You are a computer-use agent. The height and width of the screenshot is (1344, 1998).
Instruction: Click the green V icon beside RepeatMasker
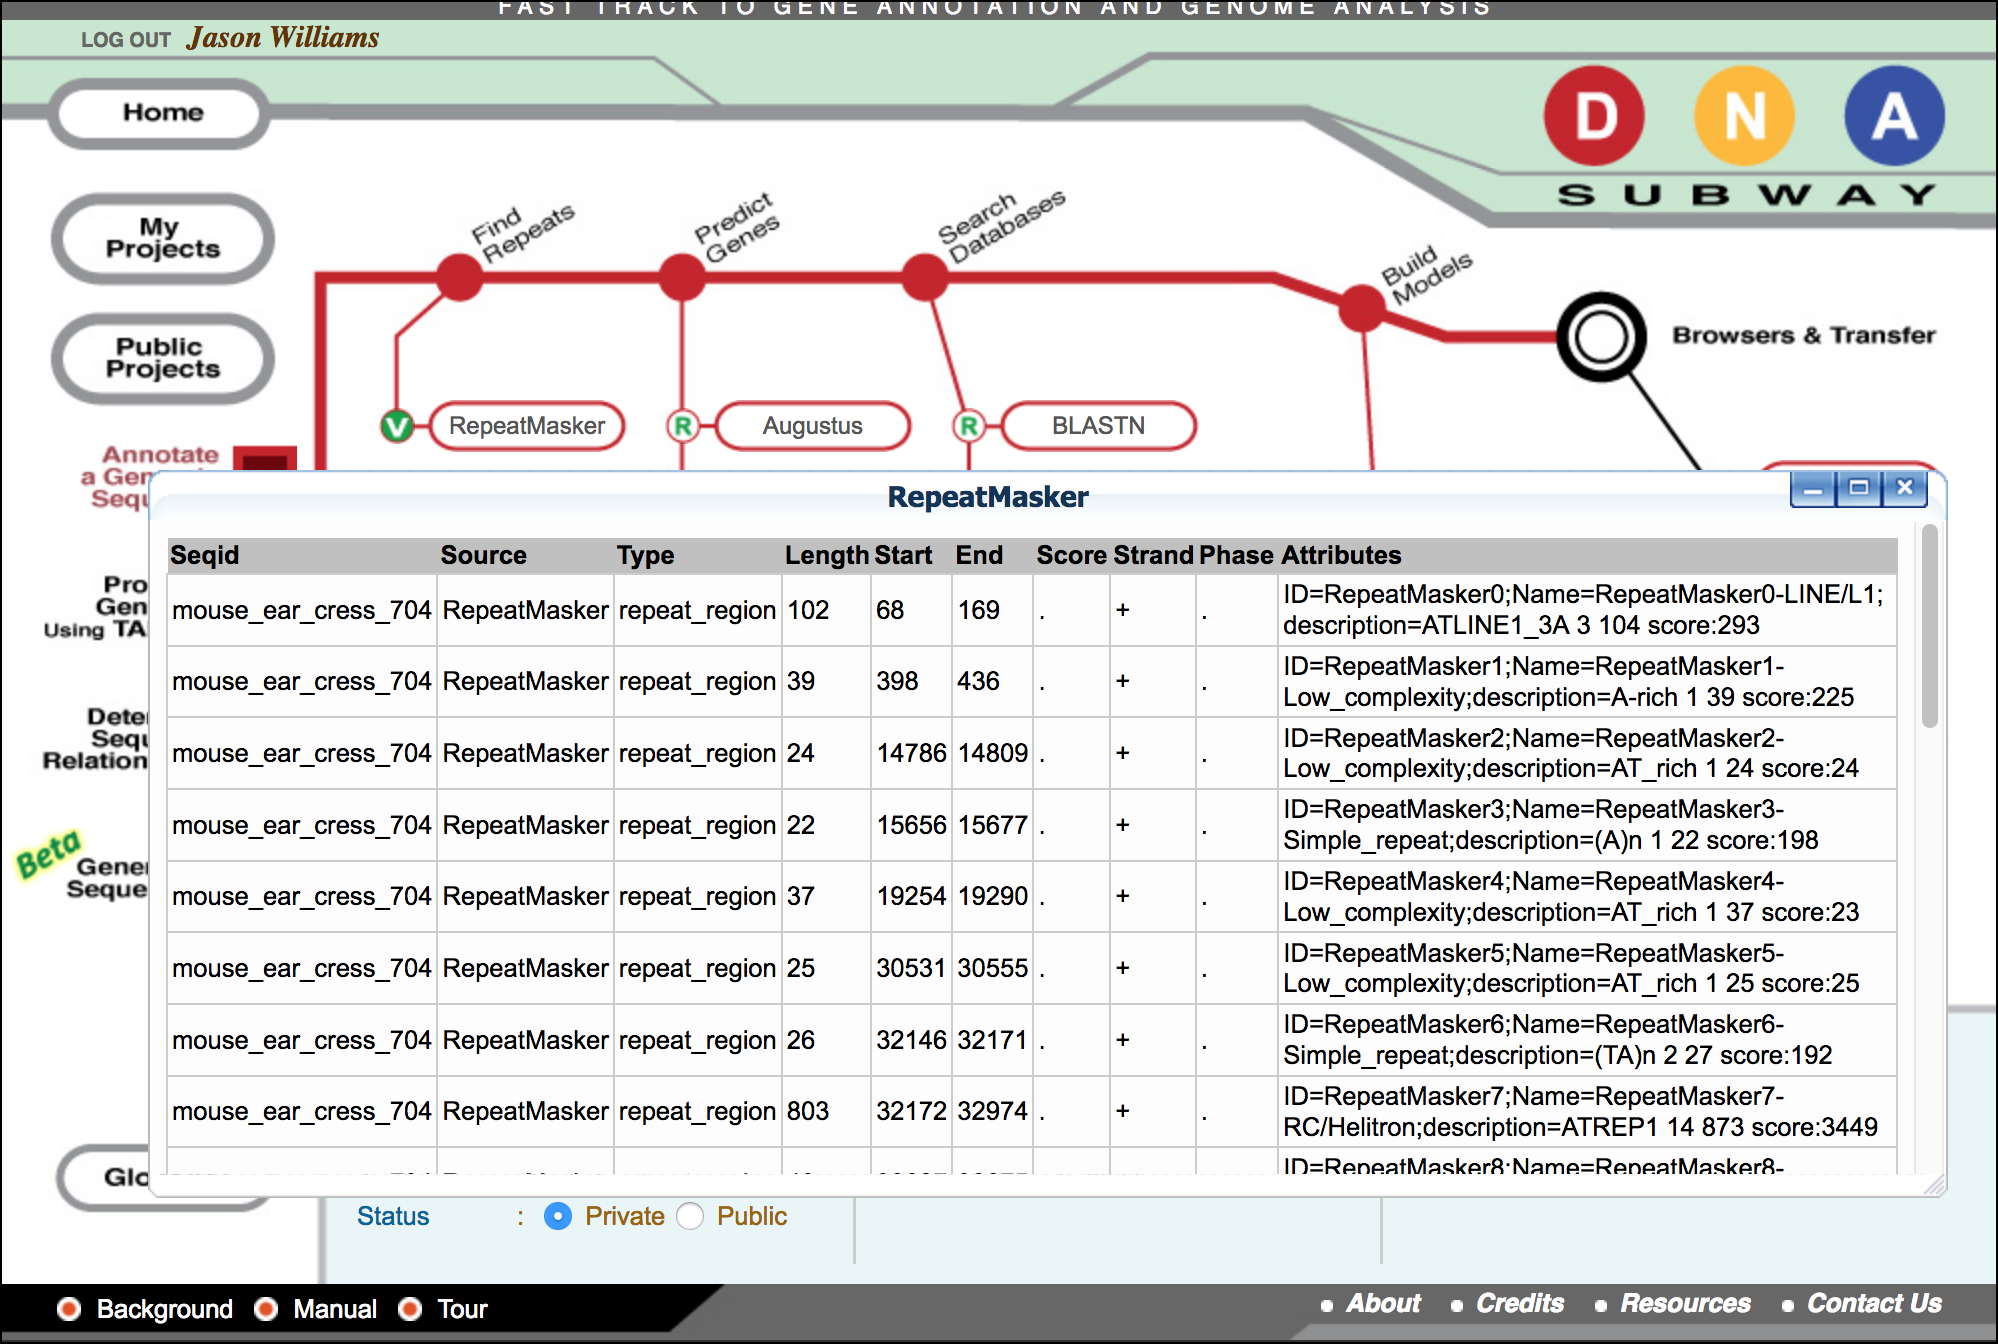click(397, 426)
